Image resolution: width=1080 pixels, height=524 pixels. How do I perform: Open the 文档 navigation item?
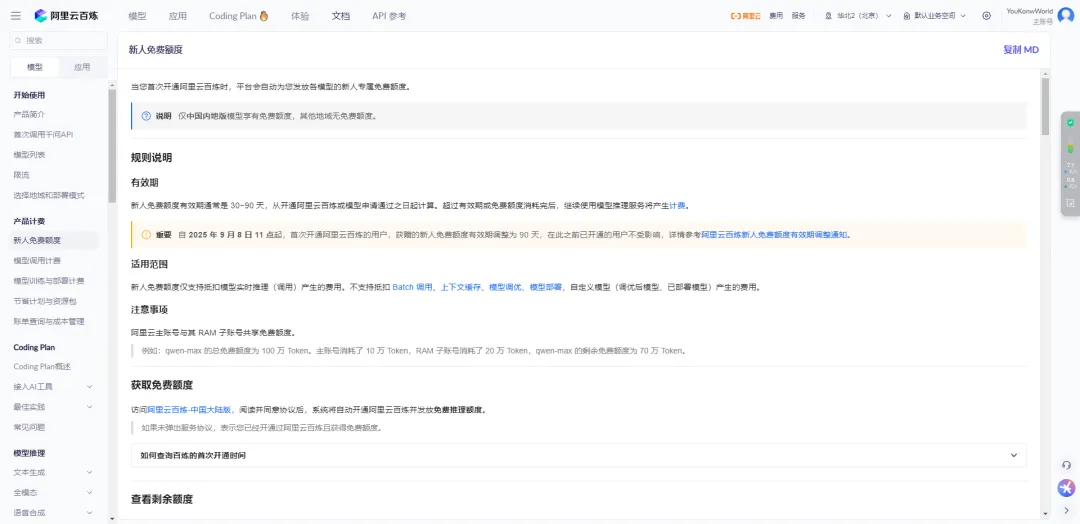coord(340,16)
